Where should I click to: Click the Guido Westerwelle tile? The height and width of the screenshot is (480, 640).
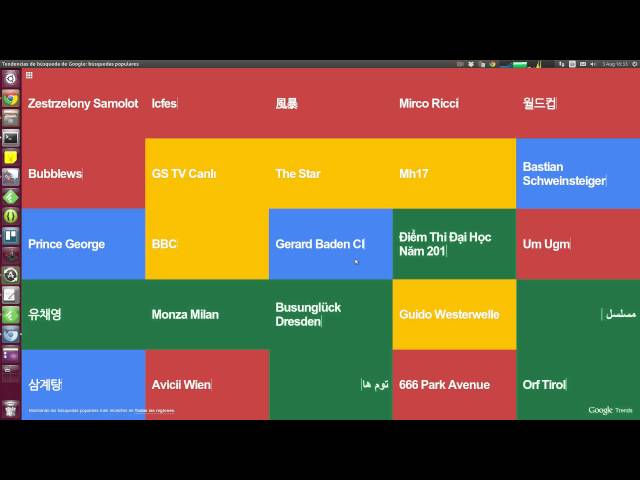tap(454, 314)
